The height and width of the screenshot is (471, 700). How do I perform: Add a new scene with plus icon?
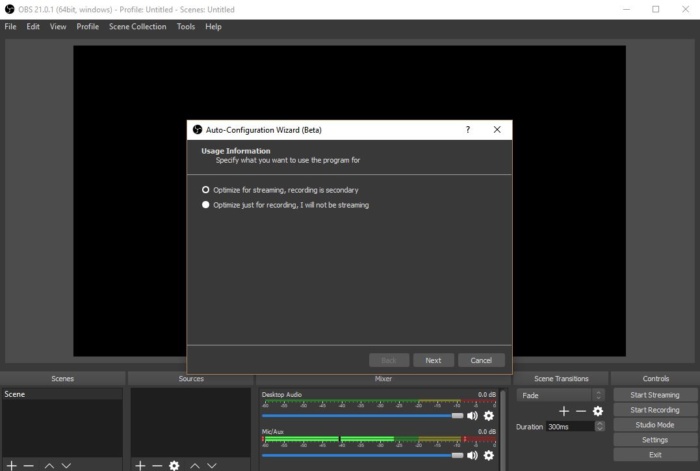(12, 465)
